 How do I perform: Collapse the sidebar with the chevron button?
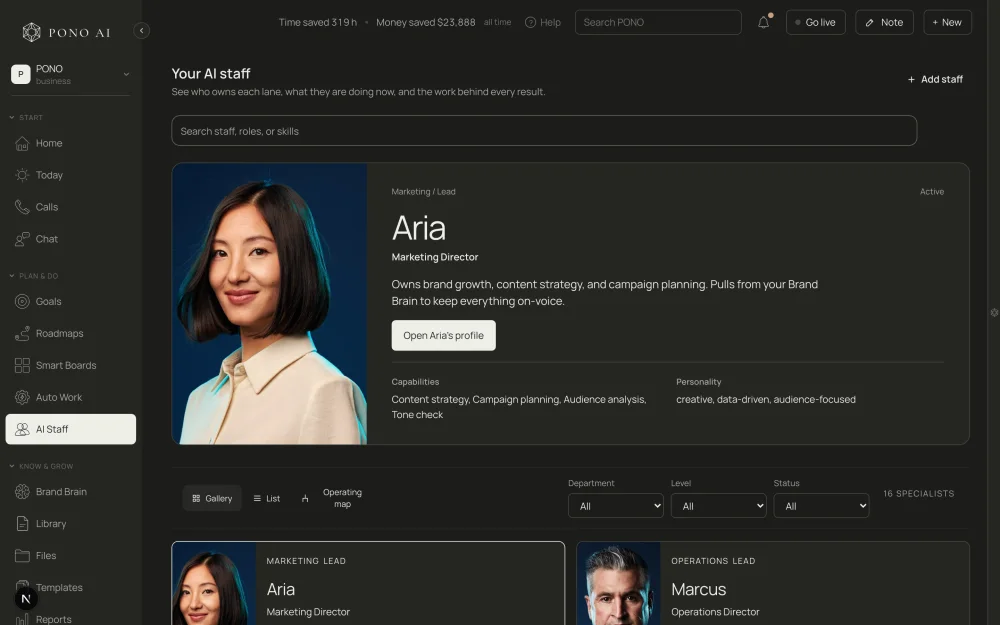coord(142,31)
